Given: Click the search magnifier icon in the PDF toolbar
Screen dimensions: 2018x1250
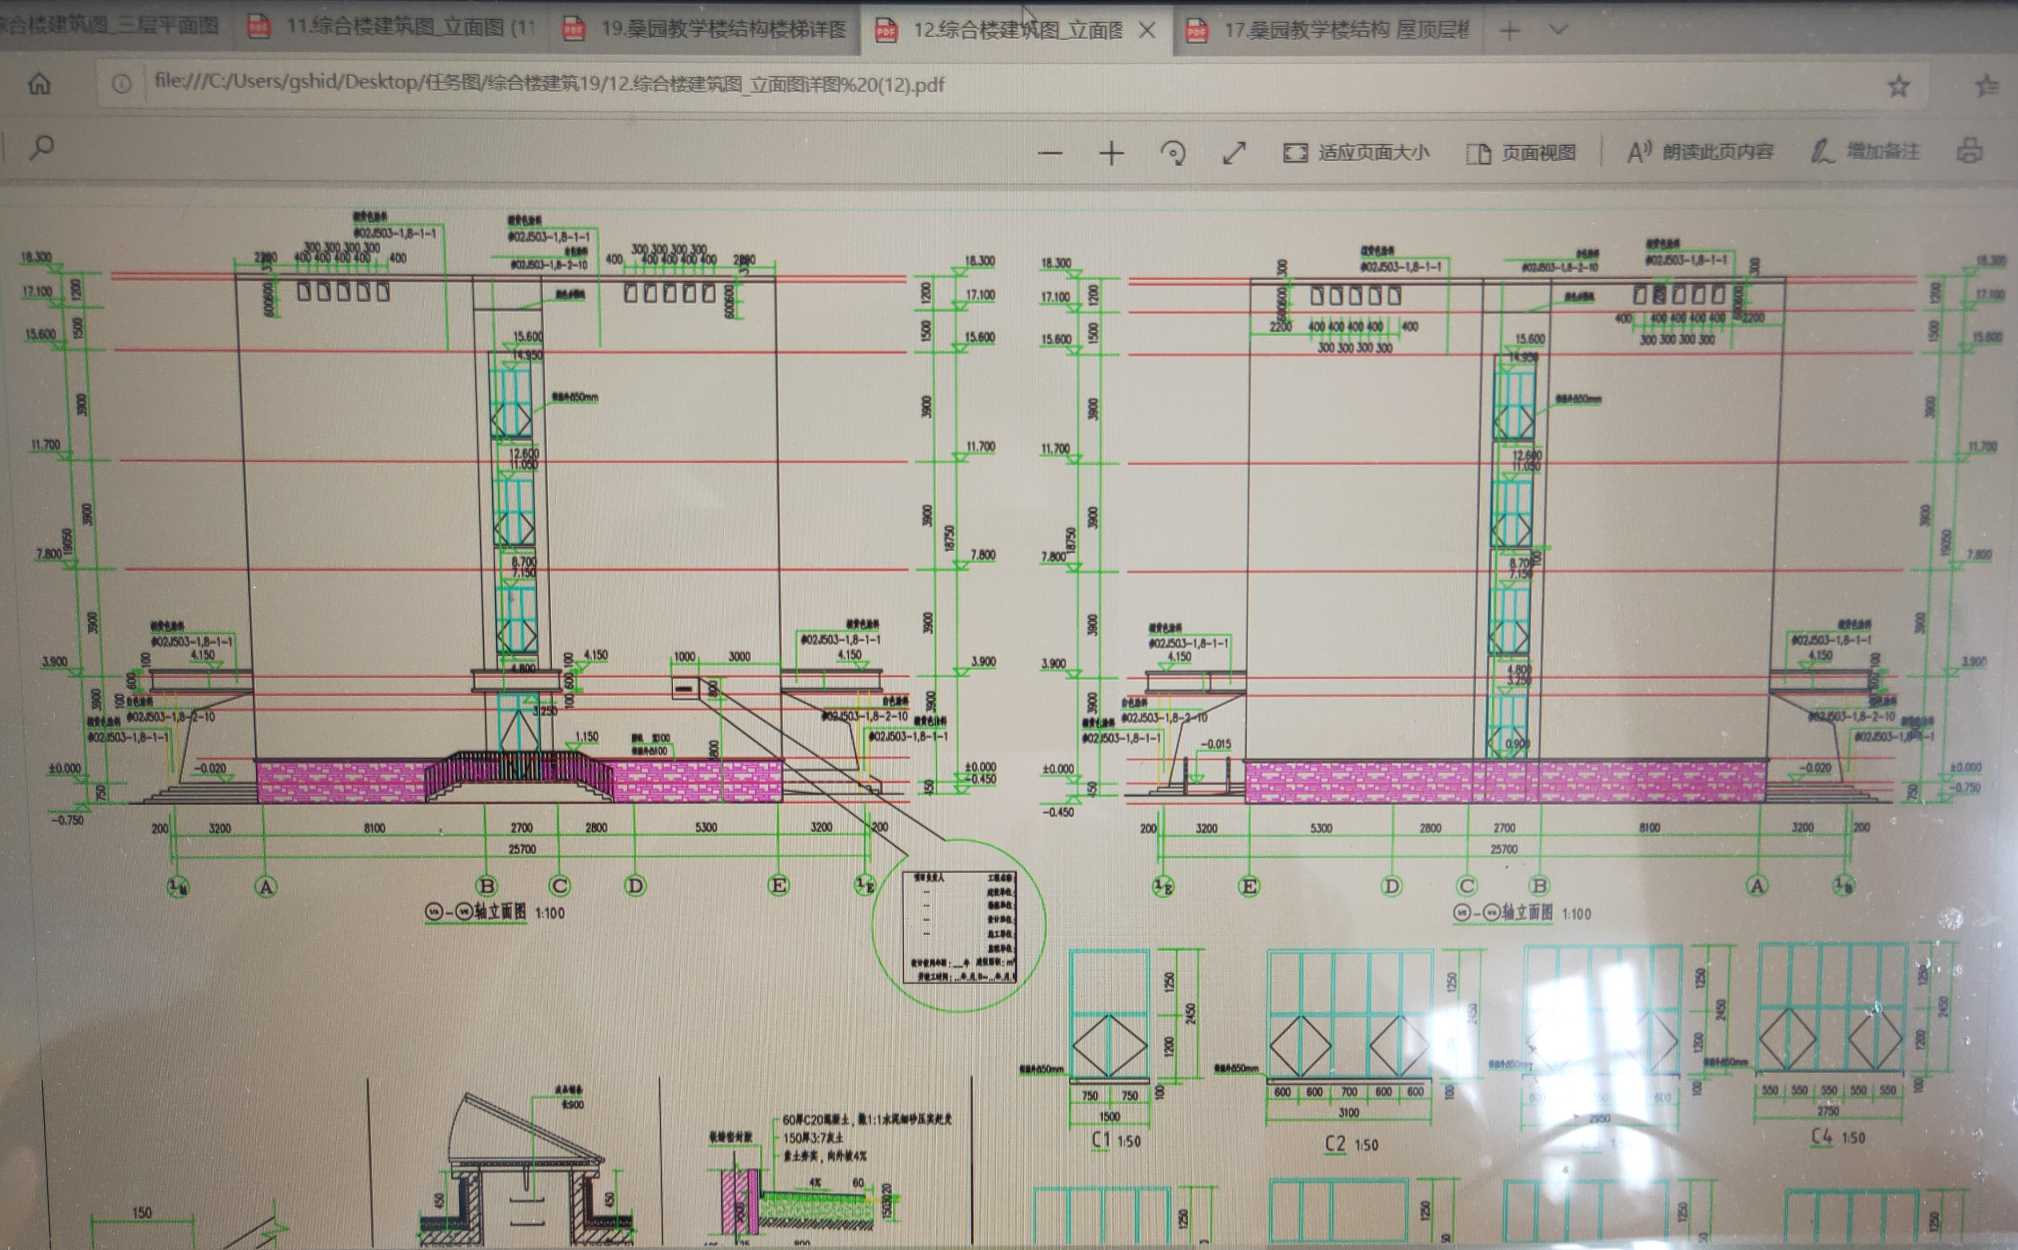Looking at the screenshot, I should (42, 148).
